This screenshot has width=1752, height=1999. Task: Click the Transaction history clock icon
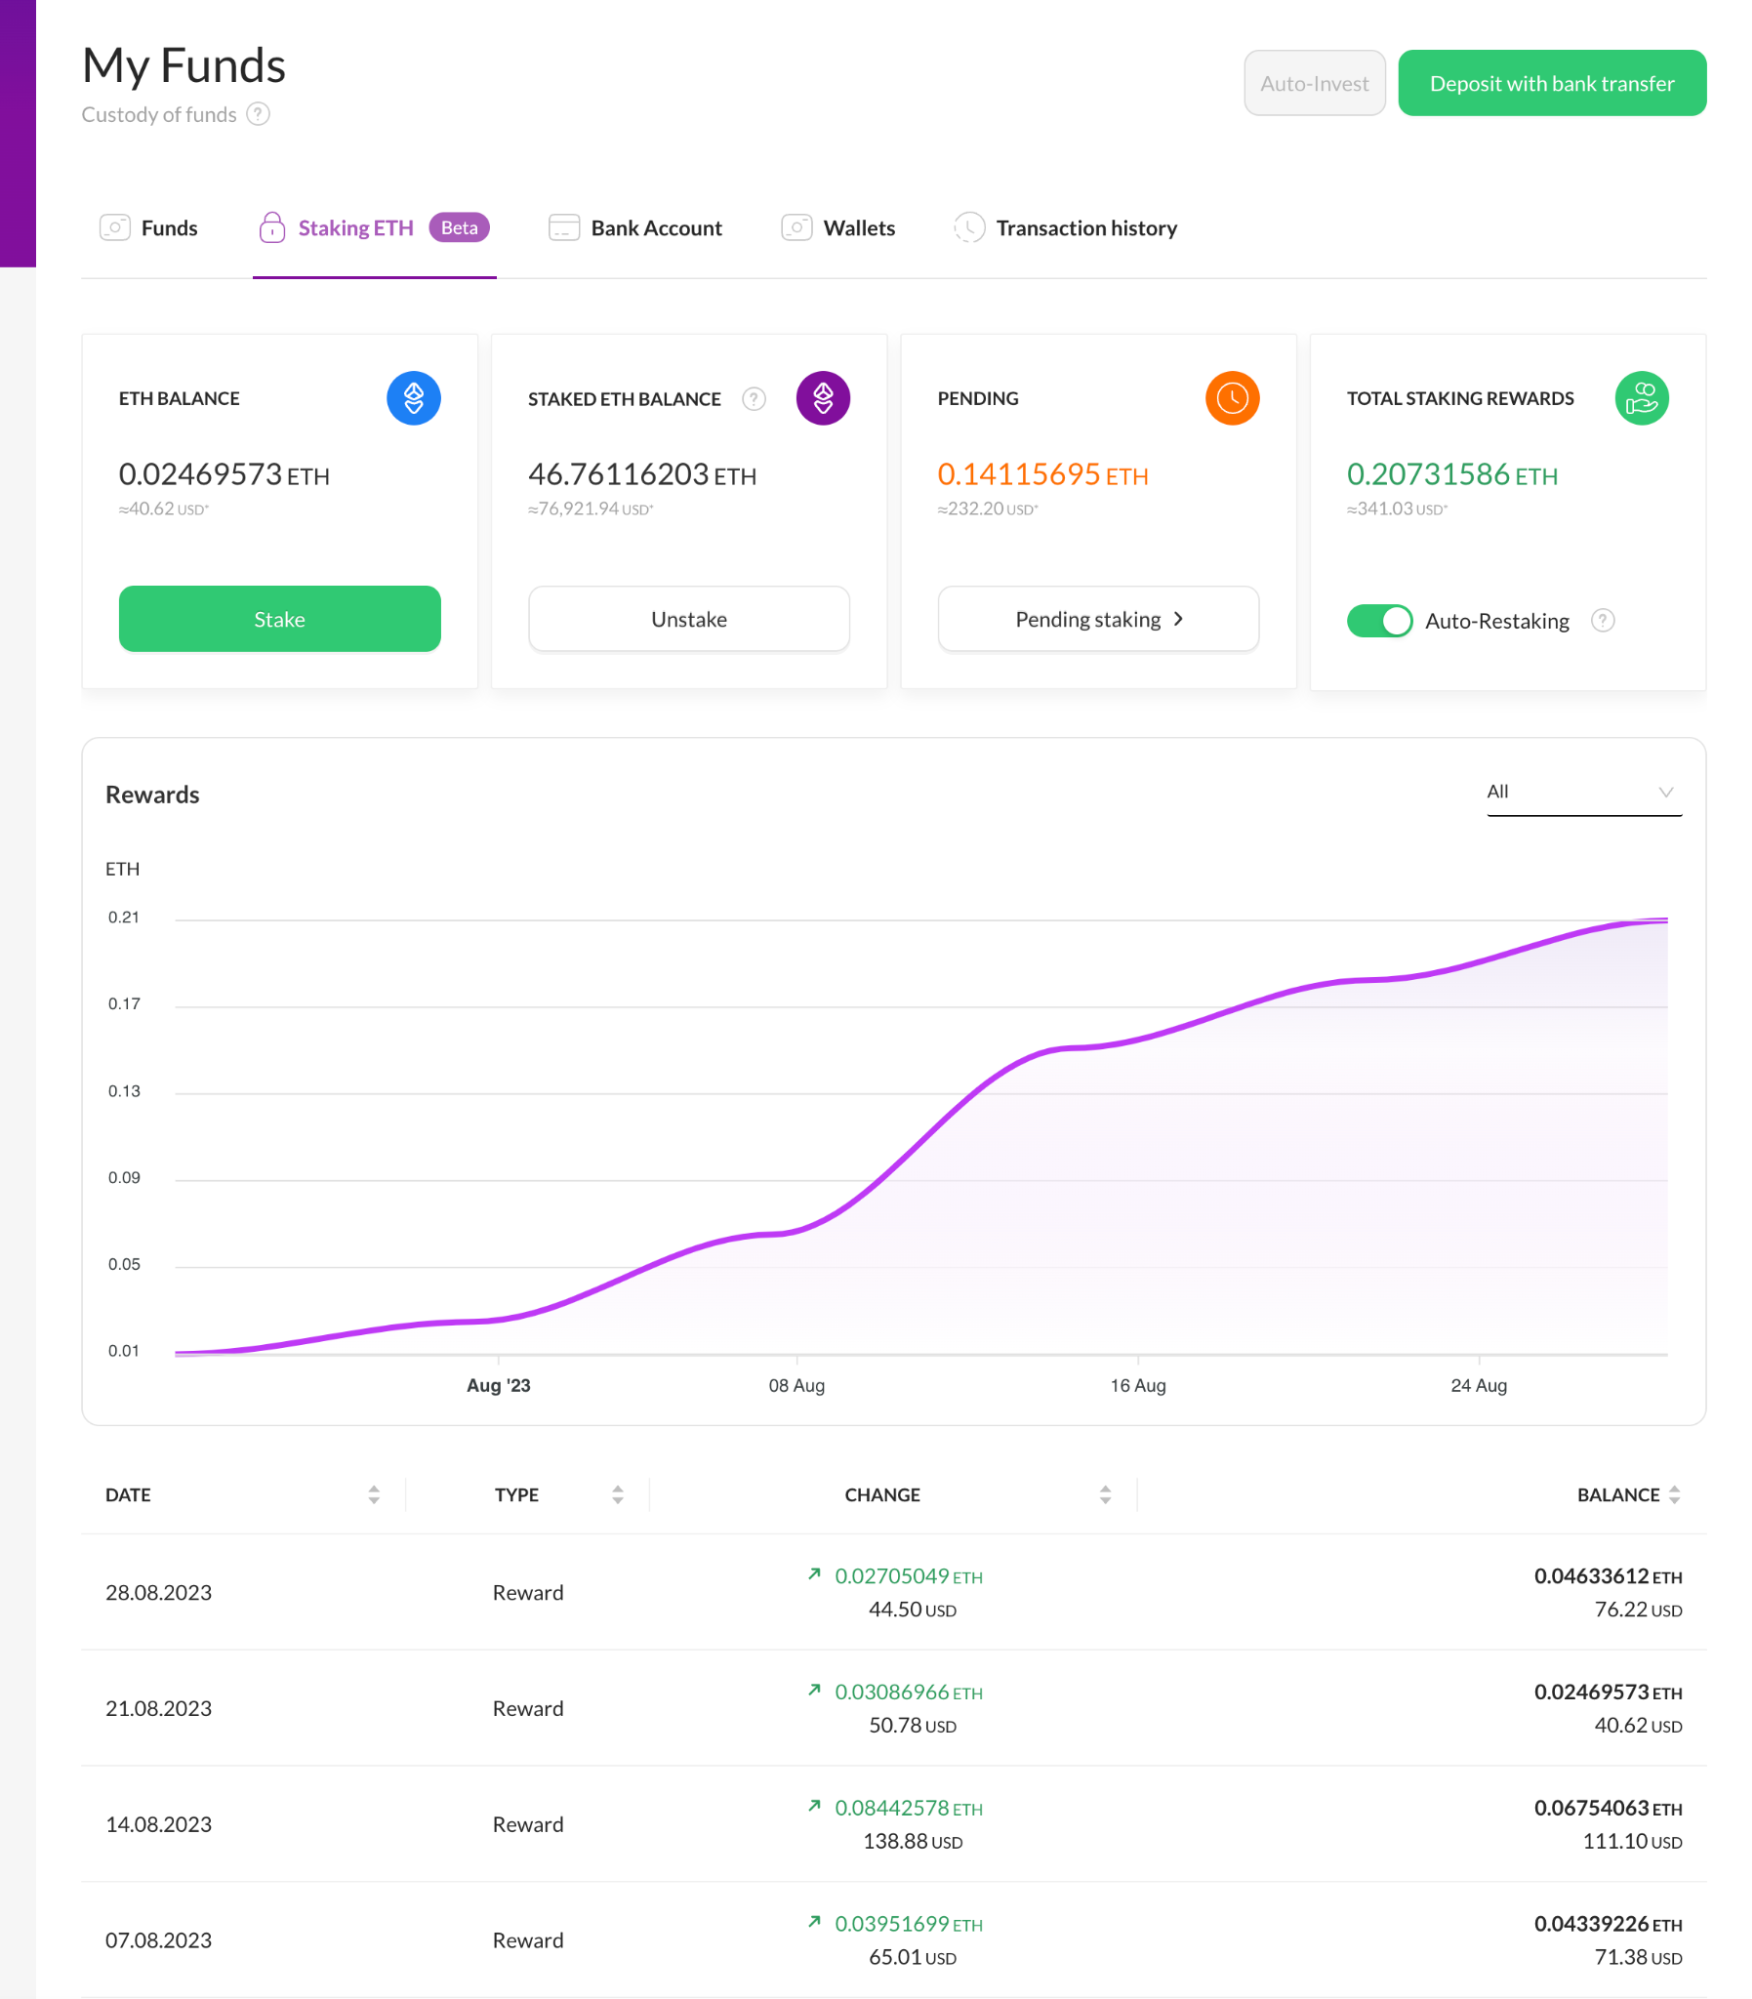coord(969,227)
